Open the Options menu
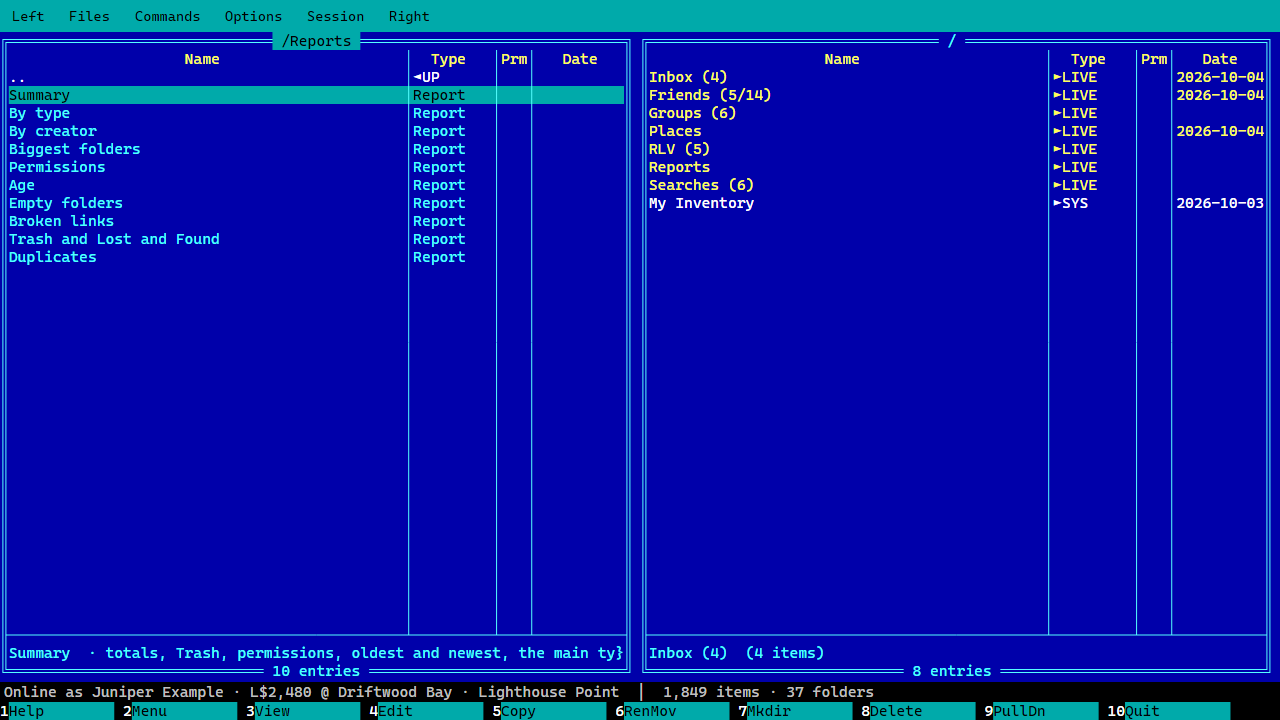 click(253, 16)
